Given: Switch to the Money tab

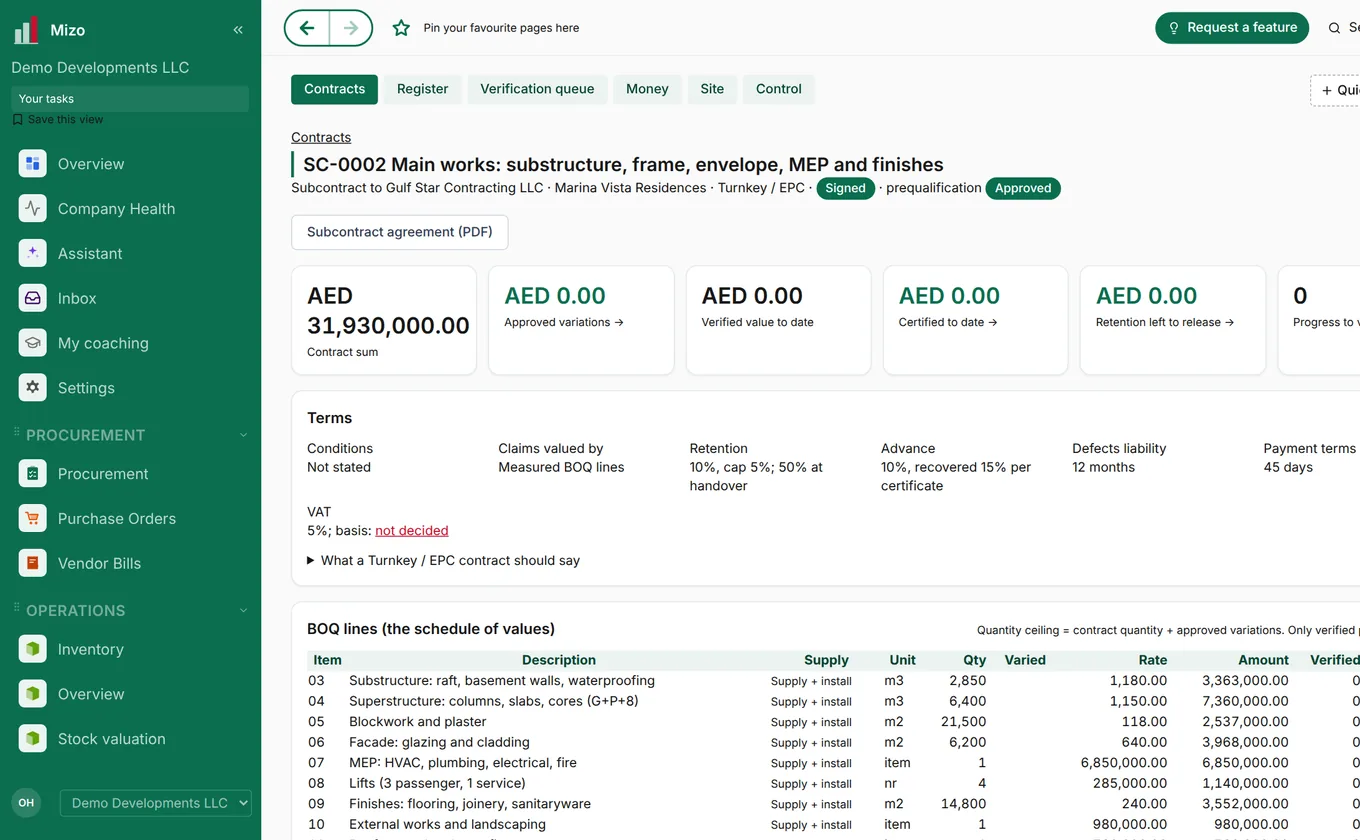Looking at the screenshot, I should coord(647,89).
